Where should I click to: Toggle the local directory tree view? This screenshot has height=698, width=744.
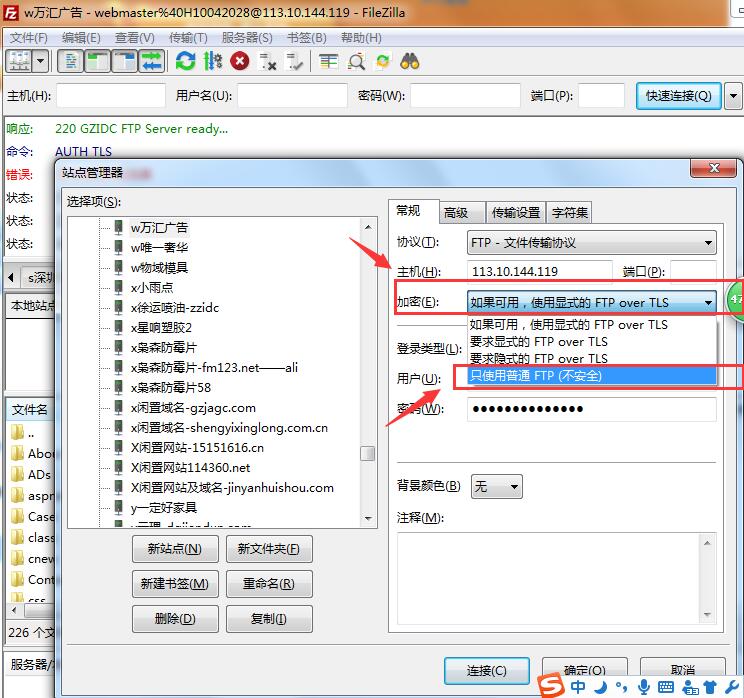[98, 62]
